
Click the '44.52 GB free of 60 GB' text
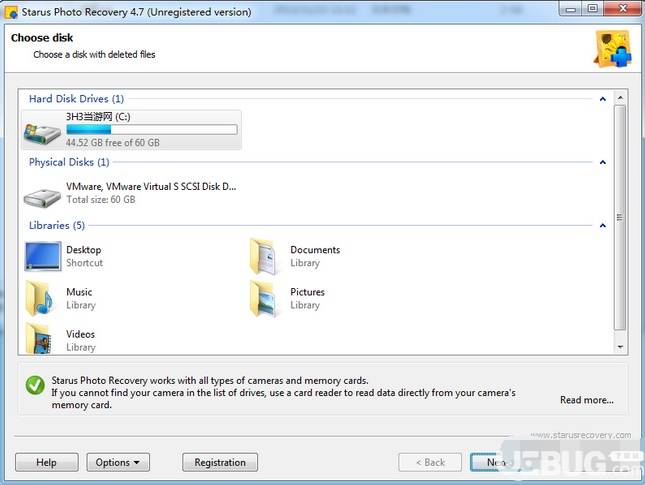point(113,143)
